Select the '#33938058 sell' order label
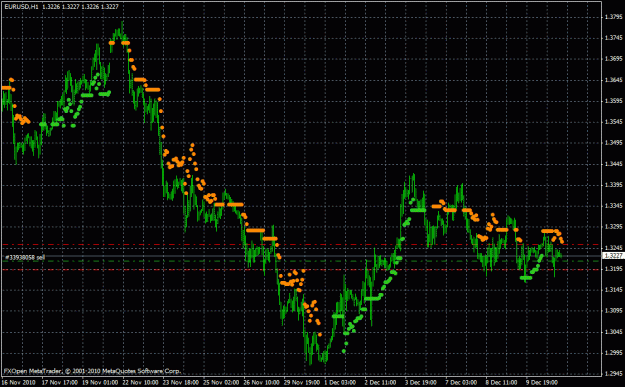The image size is (625, 387). [25, 257]
